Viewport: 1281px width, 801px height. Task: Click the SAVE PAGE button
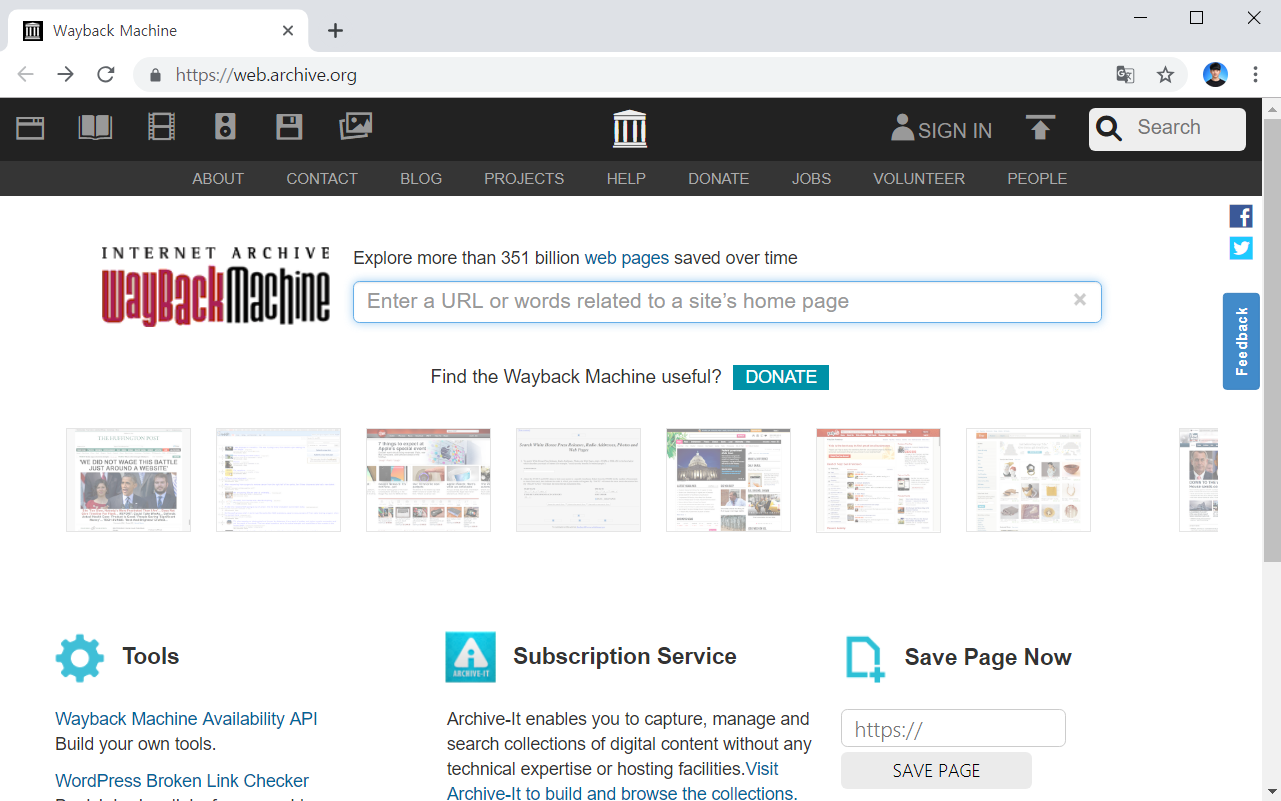pos(936,770)
